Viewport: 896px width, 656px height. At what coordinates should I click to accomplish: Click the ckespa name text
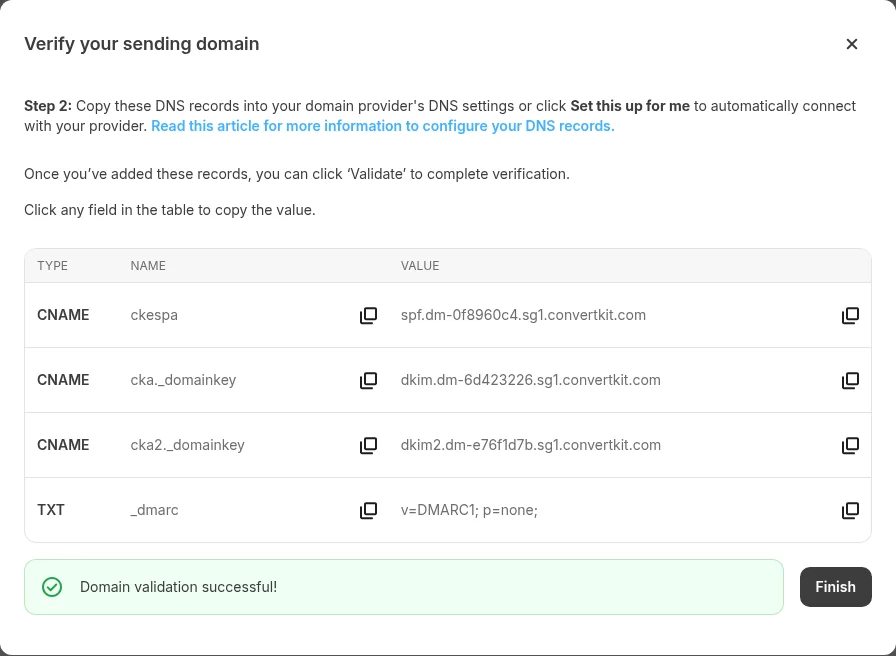154,315
